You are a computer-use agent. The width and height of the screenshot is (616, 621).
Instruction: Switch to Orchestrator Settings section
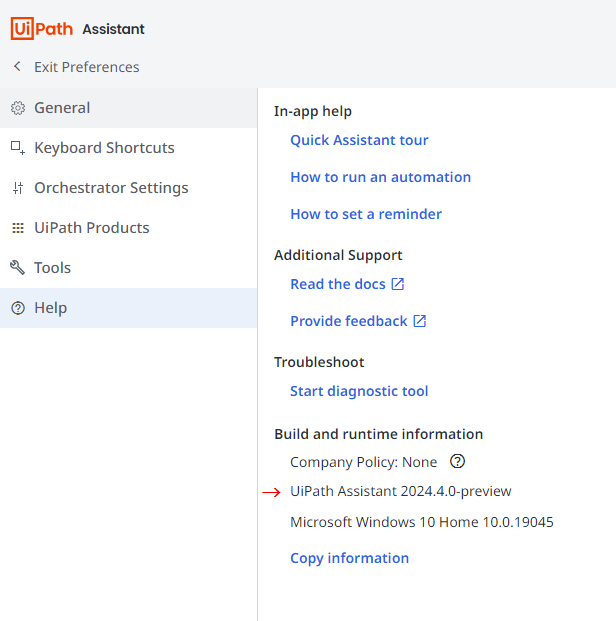tap(111, 188)
